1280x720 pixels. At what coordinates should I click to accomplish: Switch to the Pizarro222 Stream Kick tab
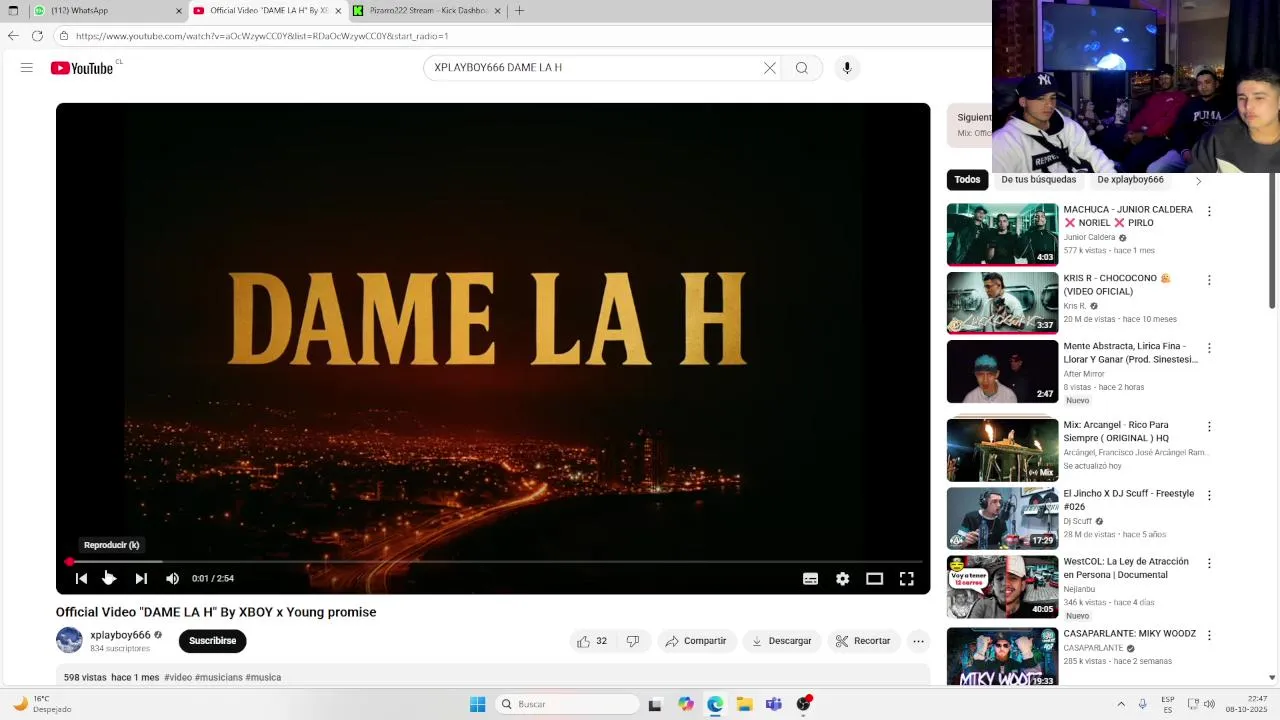[427, 11]
